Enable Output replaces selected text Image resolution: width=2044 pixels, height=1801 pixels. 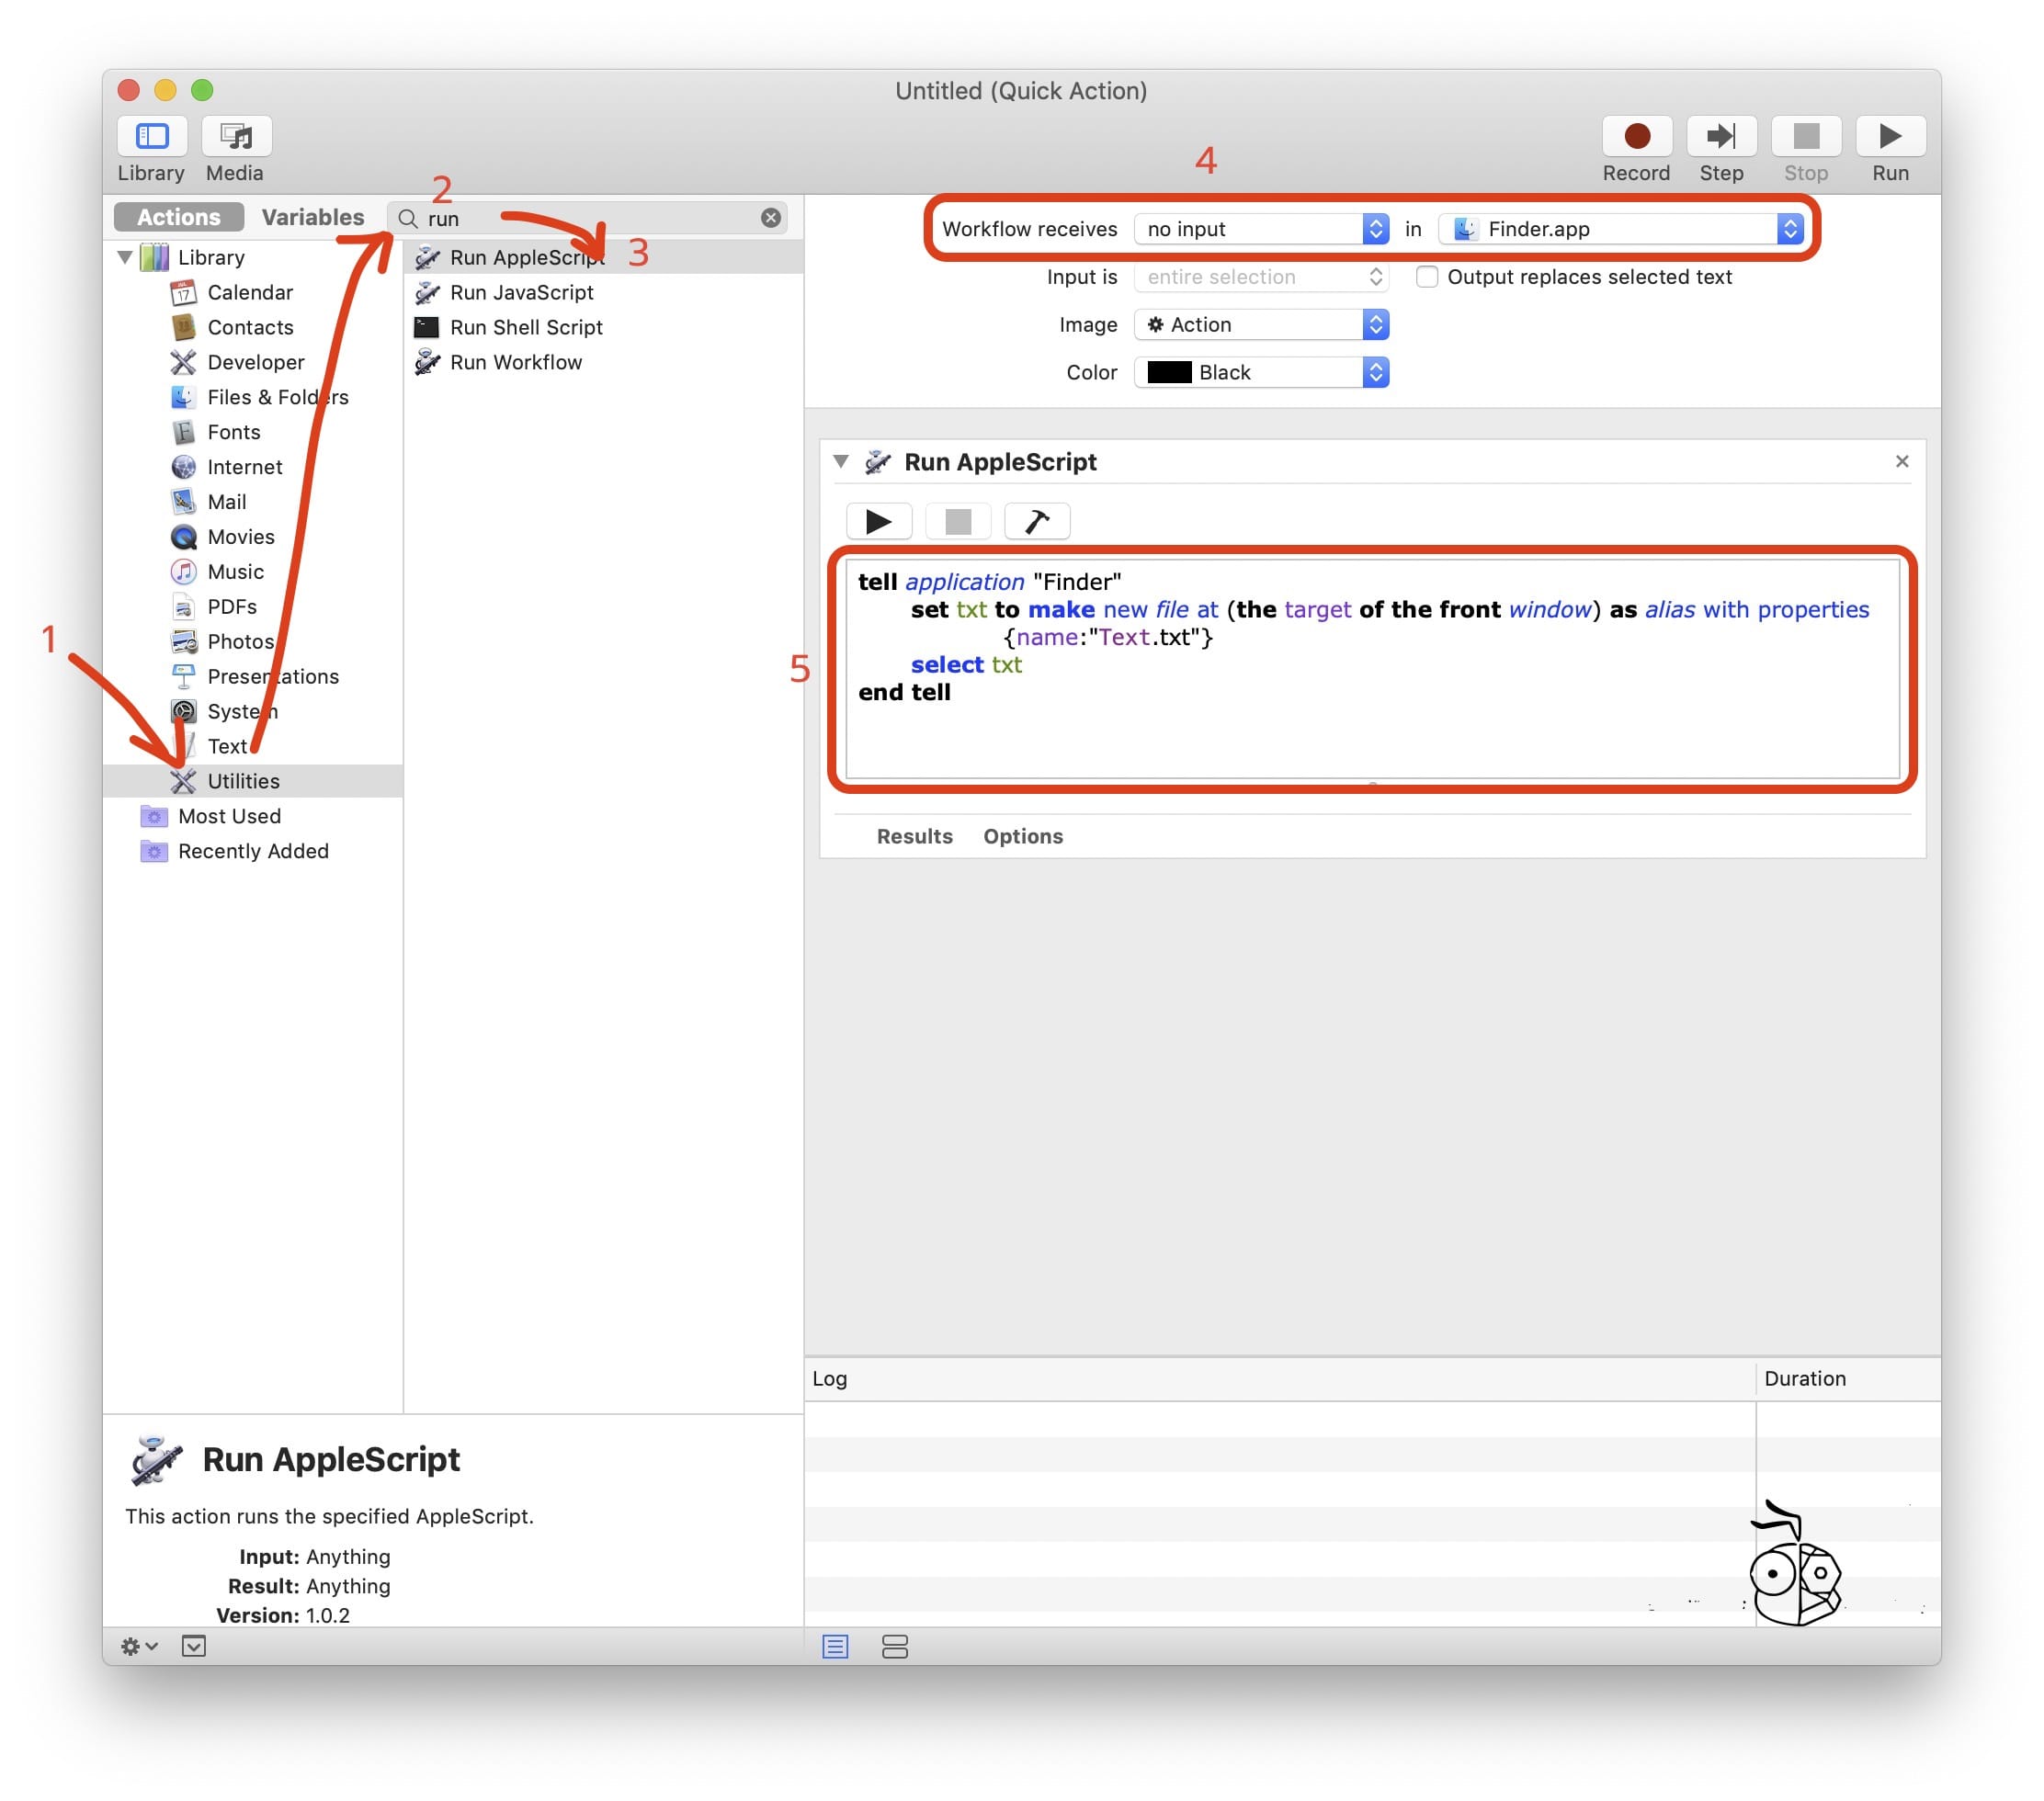pos(1426,277)
